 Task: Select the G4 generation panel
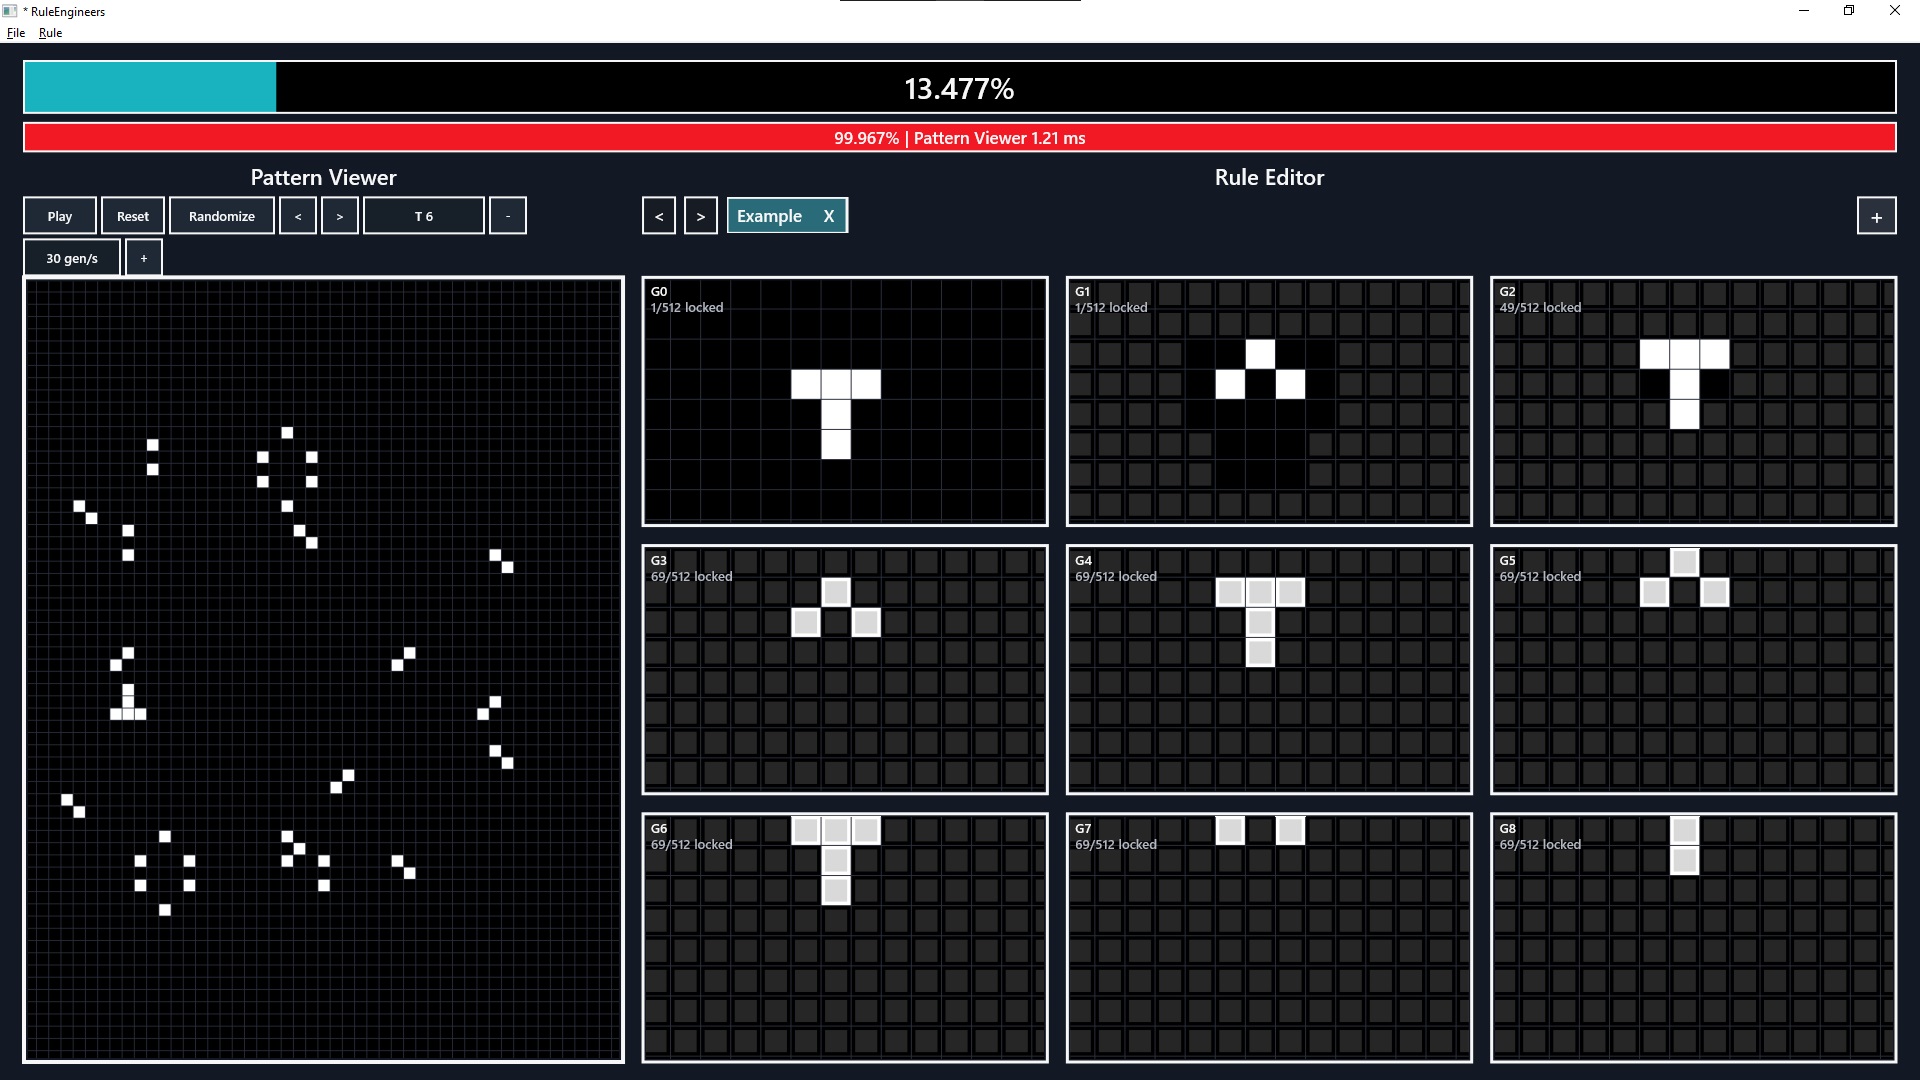1269,670
